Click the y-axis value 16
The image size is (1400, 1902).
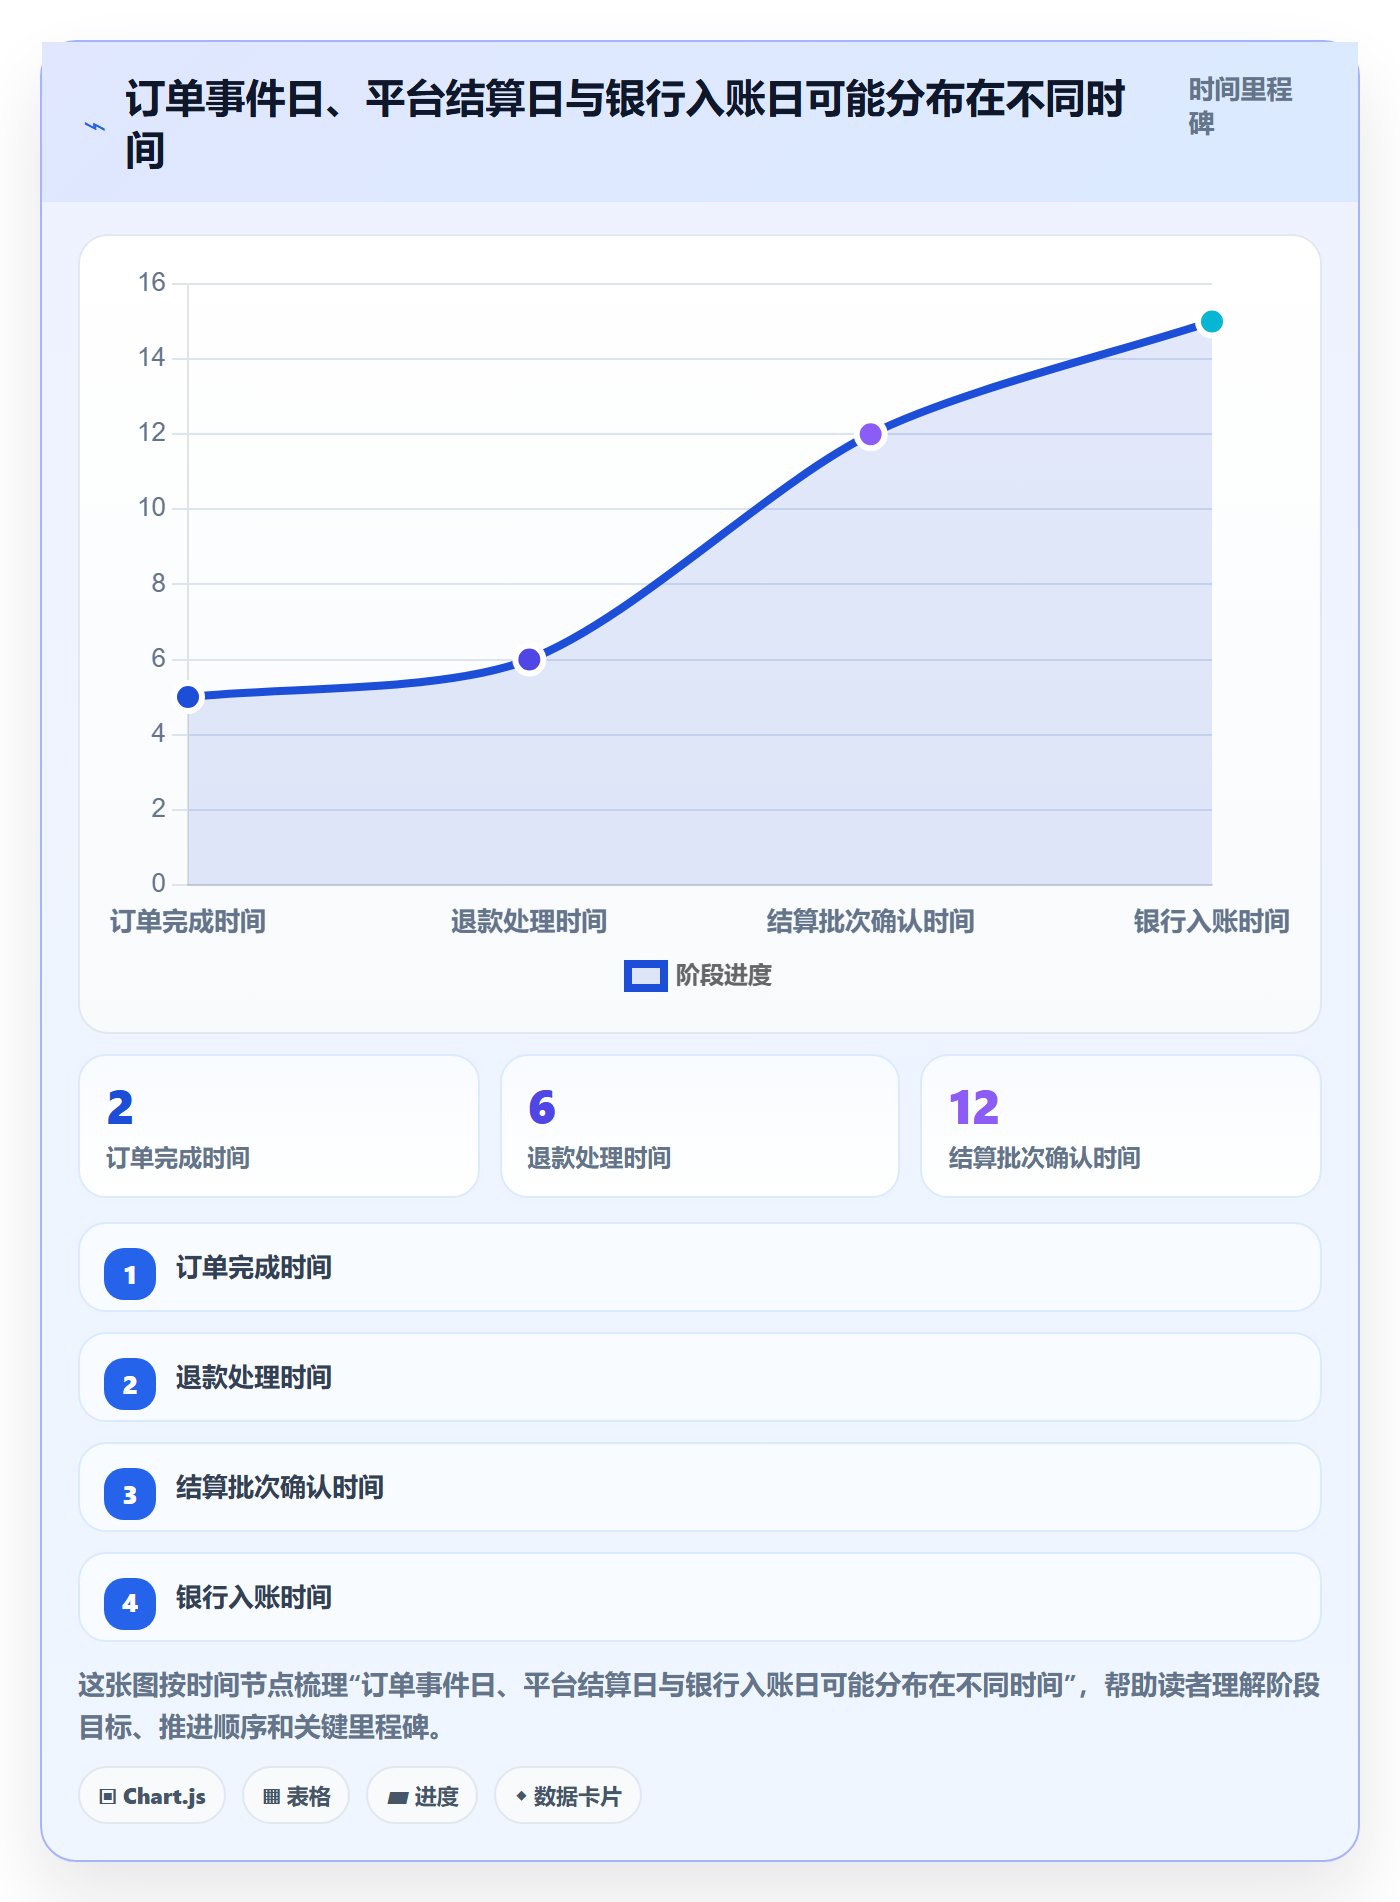point(152,283)
